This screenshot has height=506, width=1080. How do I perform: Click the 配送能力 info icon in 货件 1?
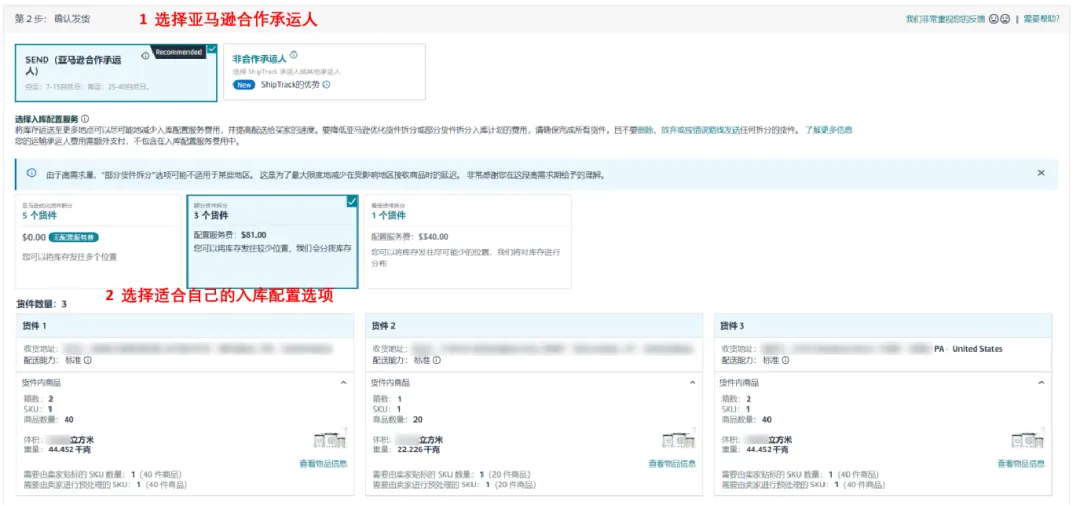coord(88,360)
